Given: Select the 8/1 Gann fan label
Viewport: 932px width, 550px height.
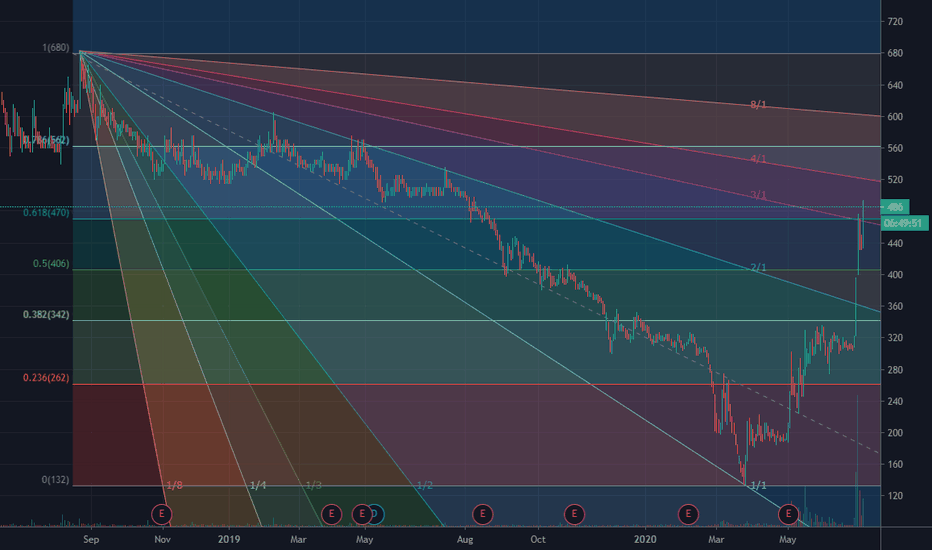Looking at the screenshot, I should coord(758,105).
